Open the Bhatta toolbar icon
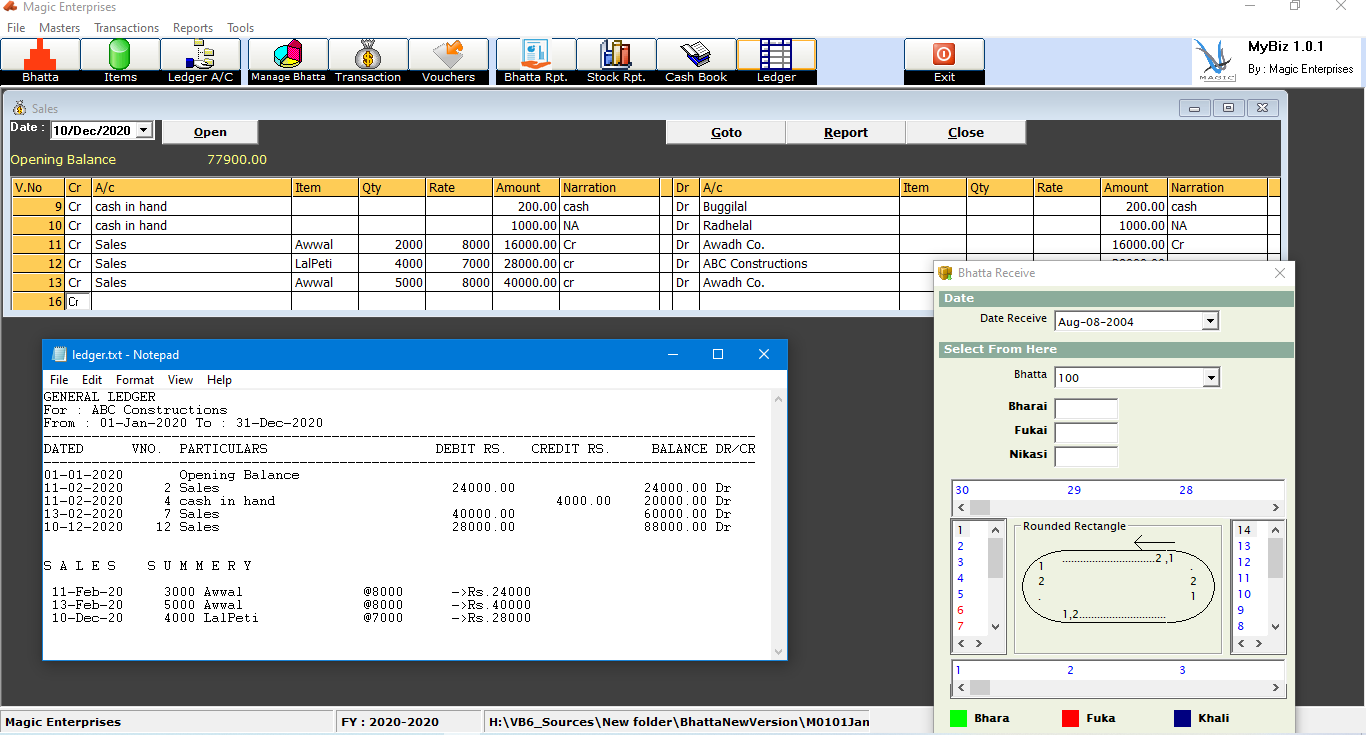 [x=40, y=61]
